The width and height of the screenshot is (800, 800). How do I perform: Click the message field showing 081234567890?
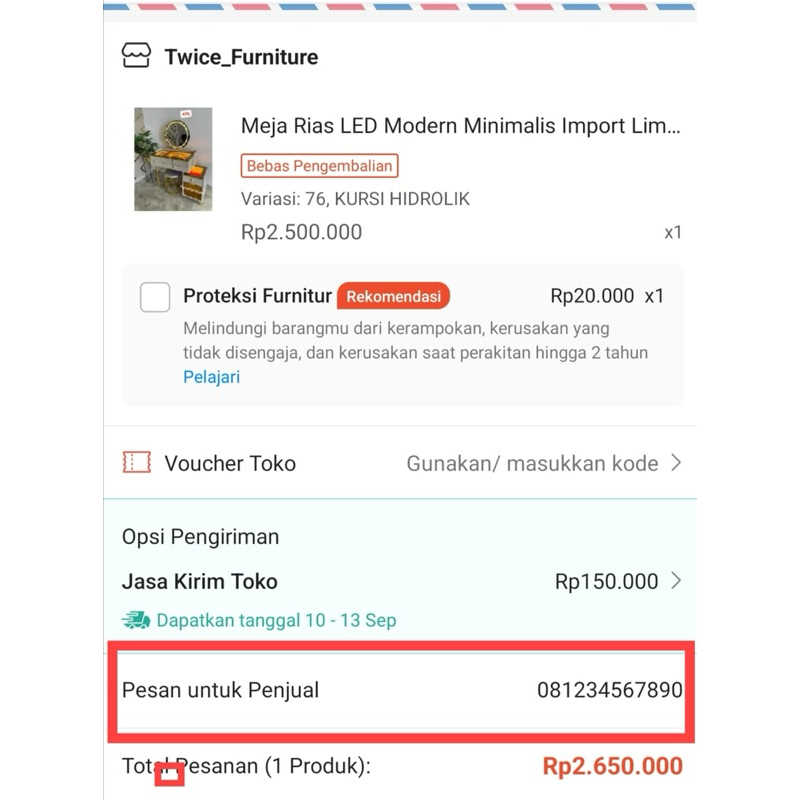(609, 690)
